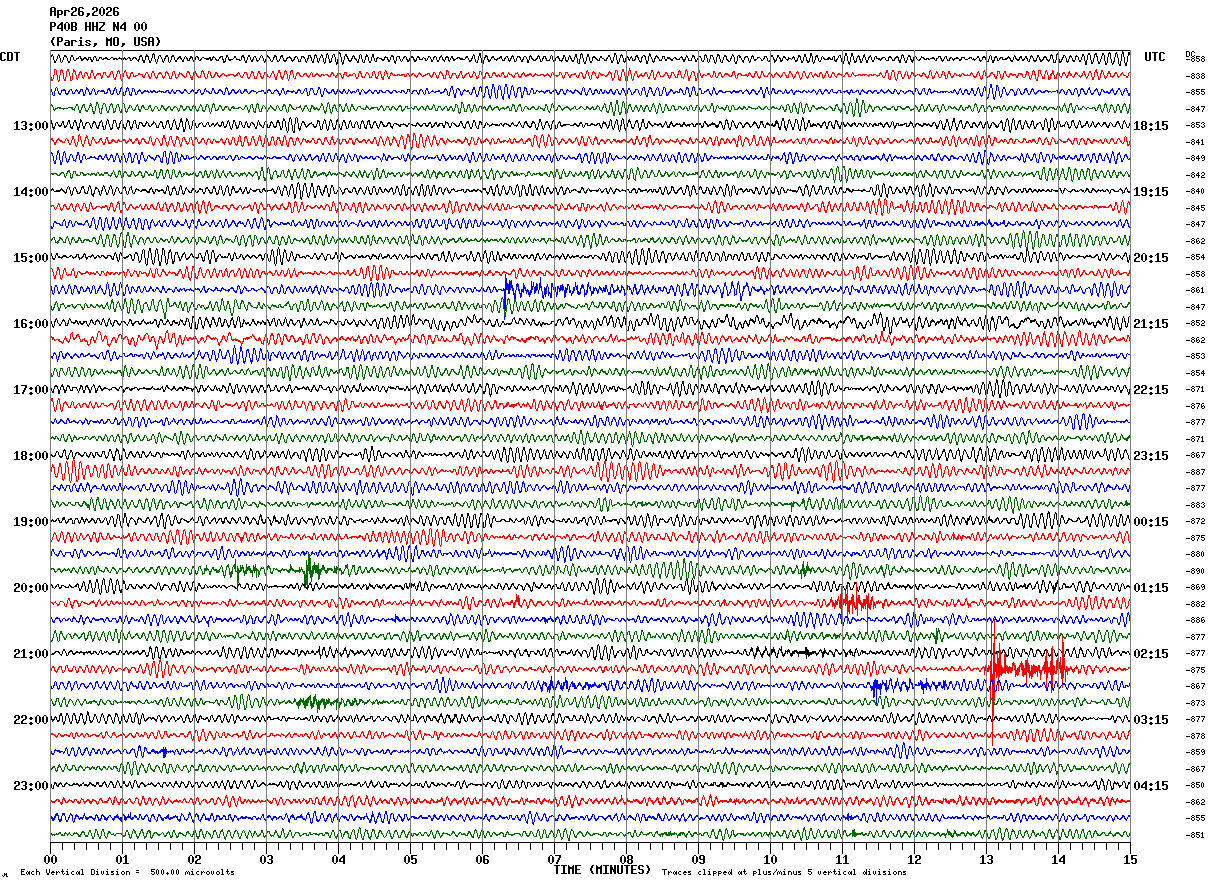Click minute 05 on the bottom time axis
Screen dimensions: 1210x886
tap(410, 859)
